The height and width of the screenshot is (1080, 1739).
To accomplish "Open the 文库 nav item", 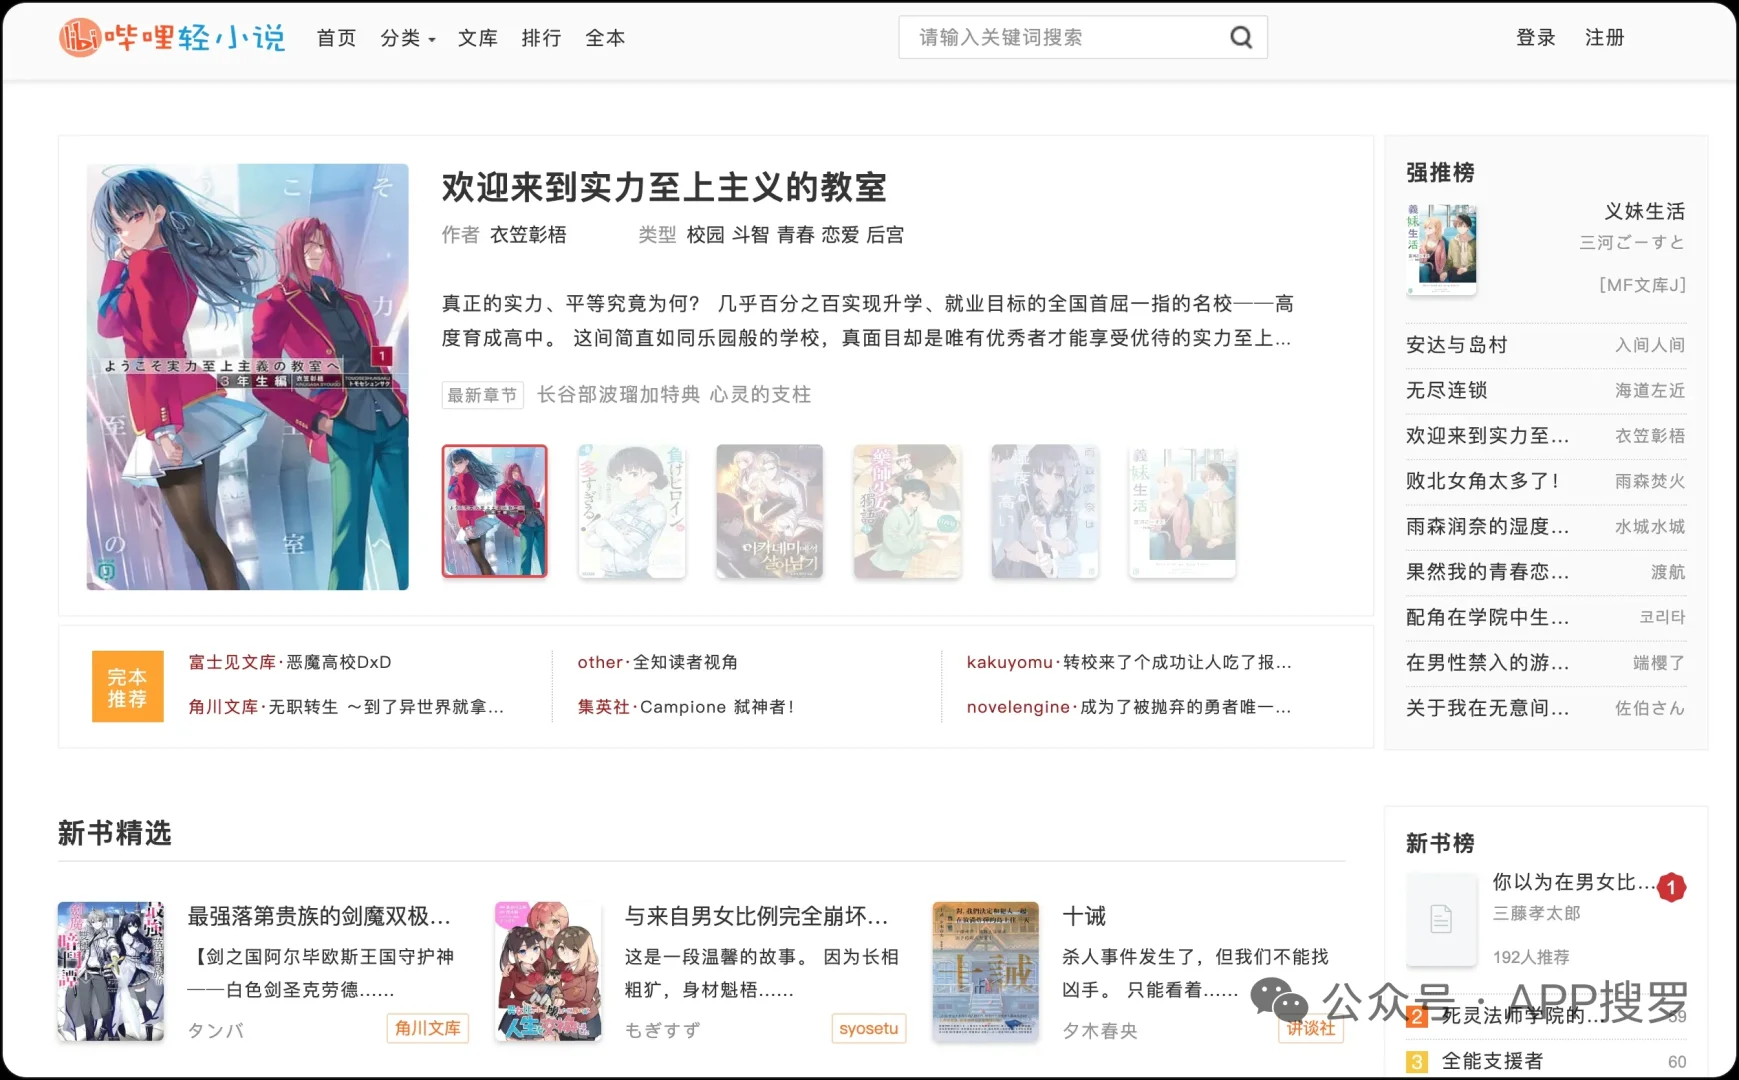I will coord(477,38).
